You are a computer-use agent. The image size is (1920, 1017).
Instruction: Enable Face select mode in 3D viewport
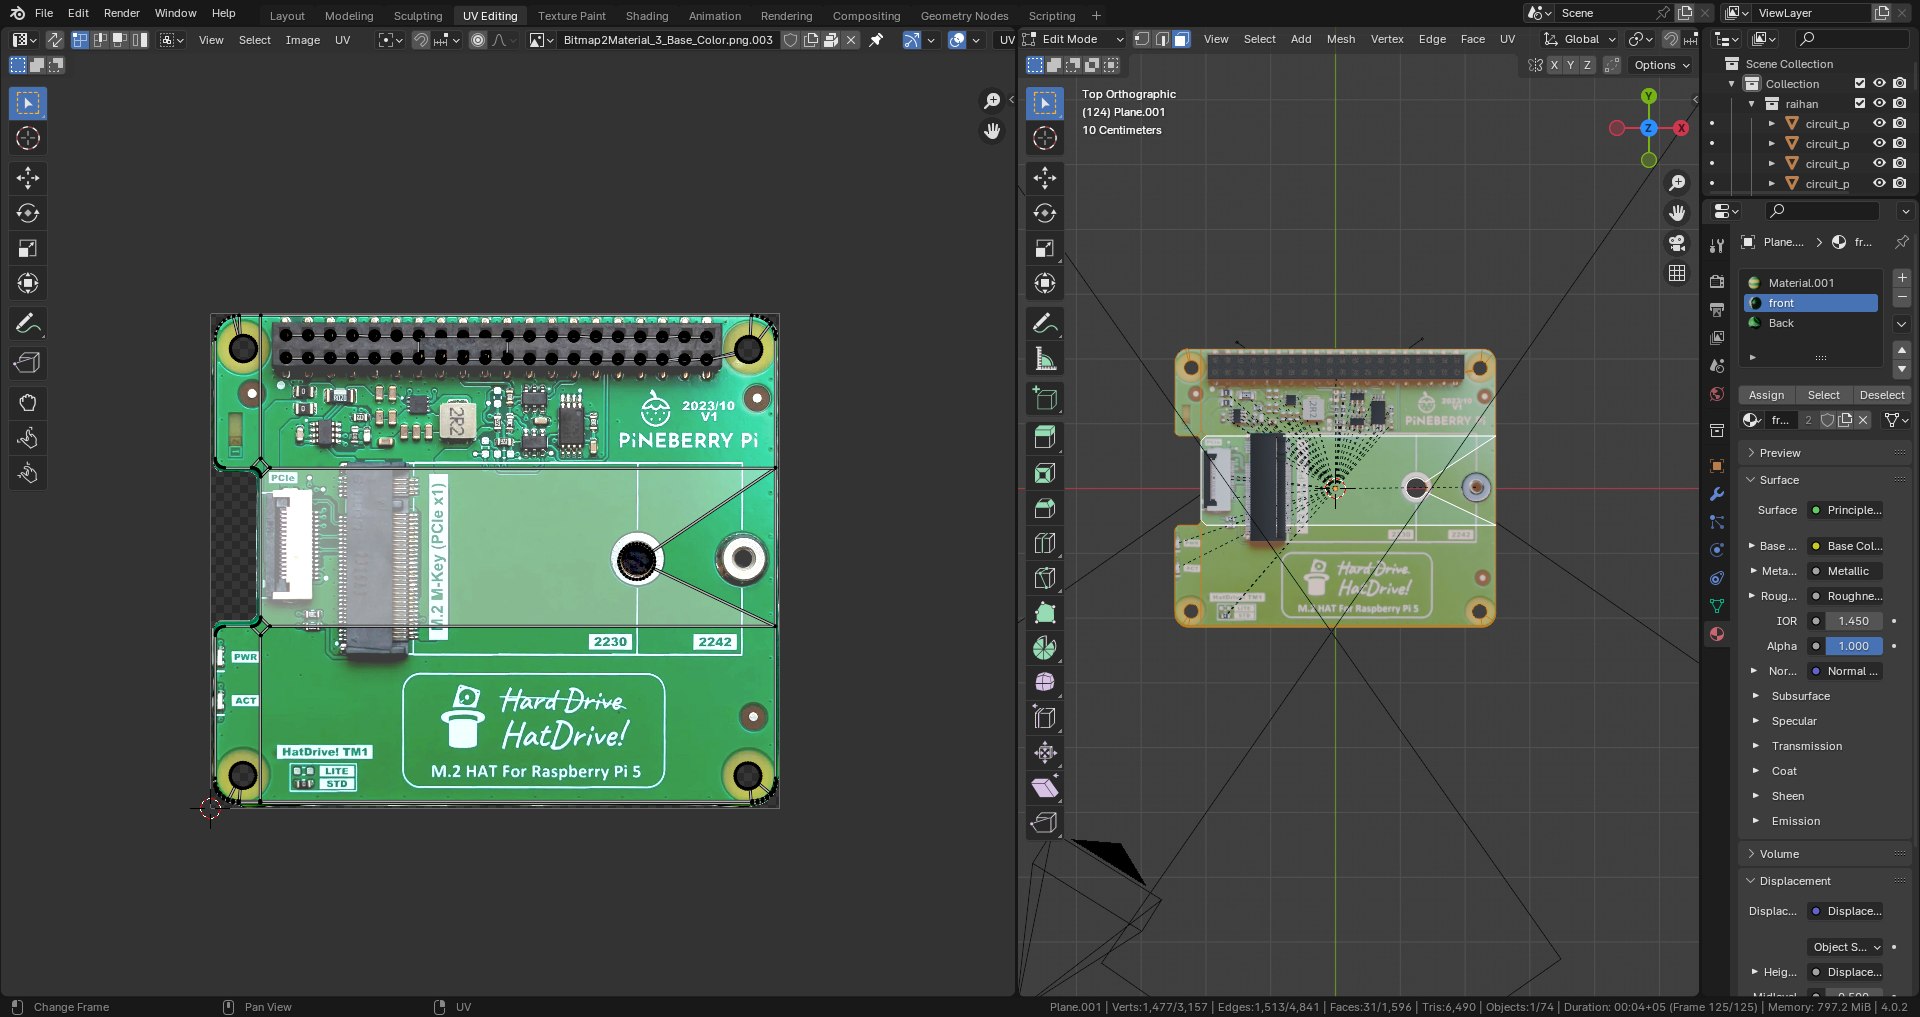pos(1181,39)
